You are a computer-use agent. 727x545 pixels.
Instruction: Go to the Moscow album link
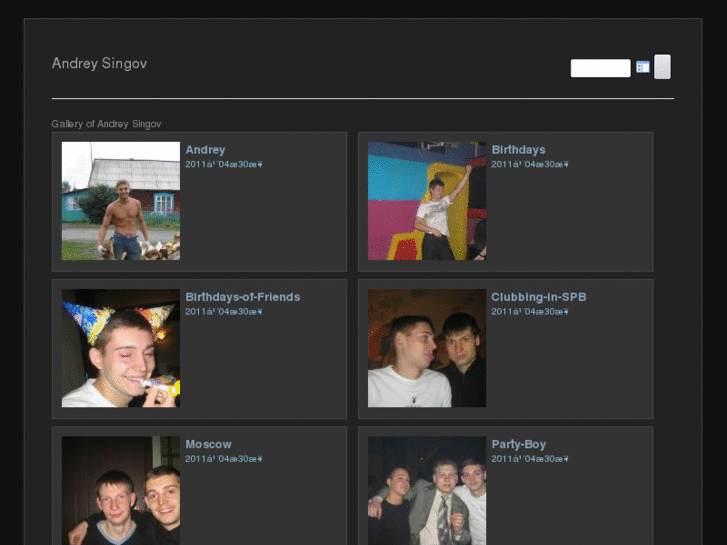coord(208,444)
